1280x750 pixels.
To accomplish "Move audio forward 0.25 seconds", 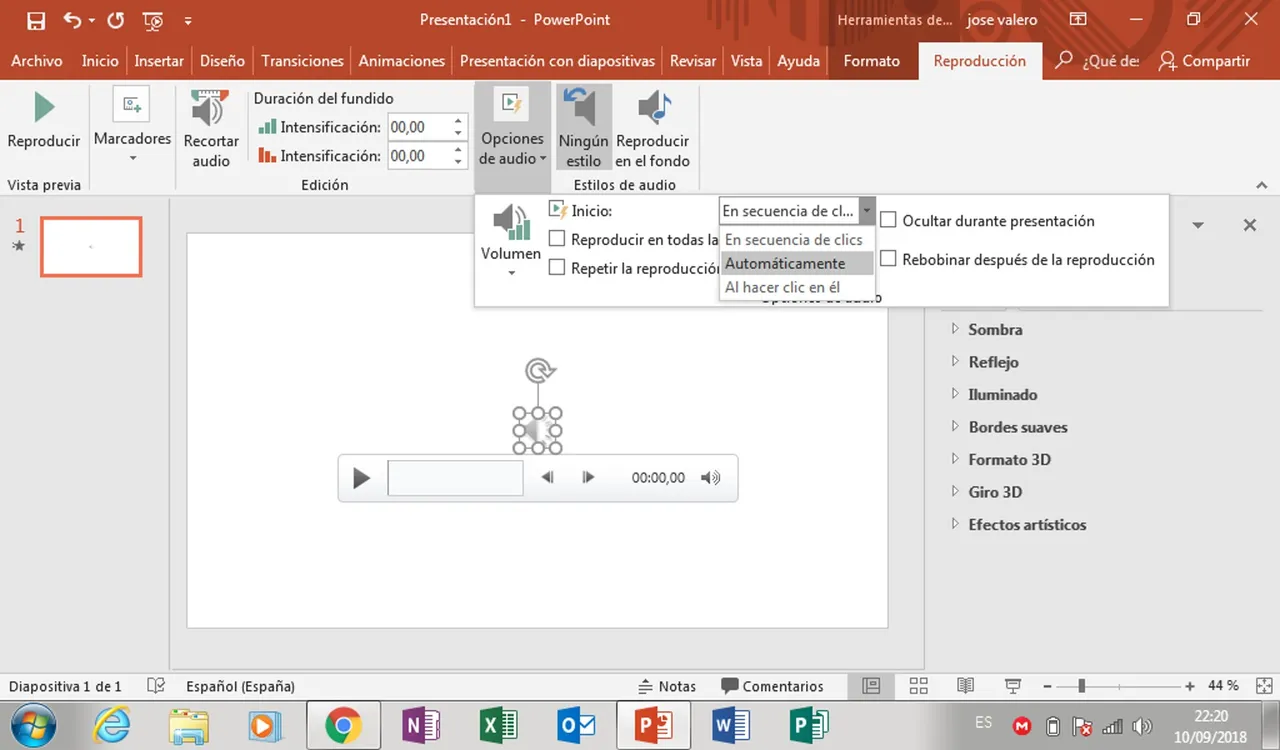I will (x=589, y=478).
